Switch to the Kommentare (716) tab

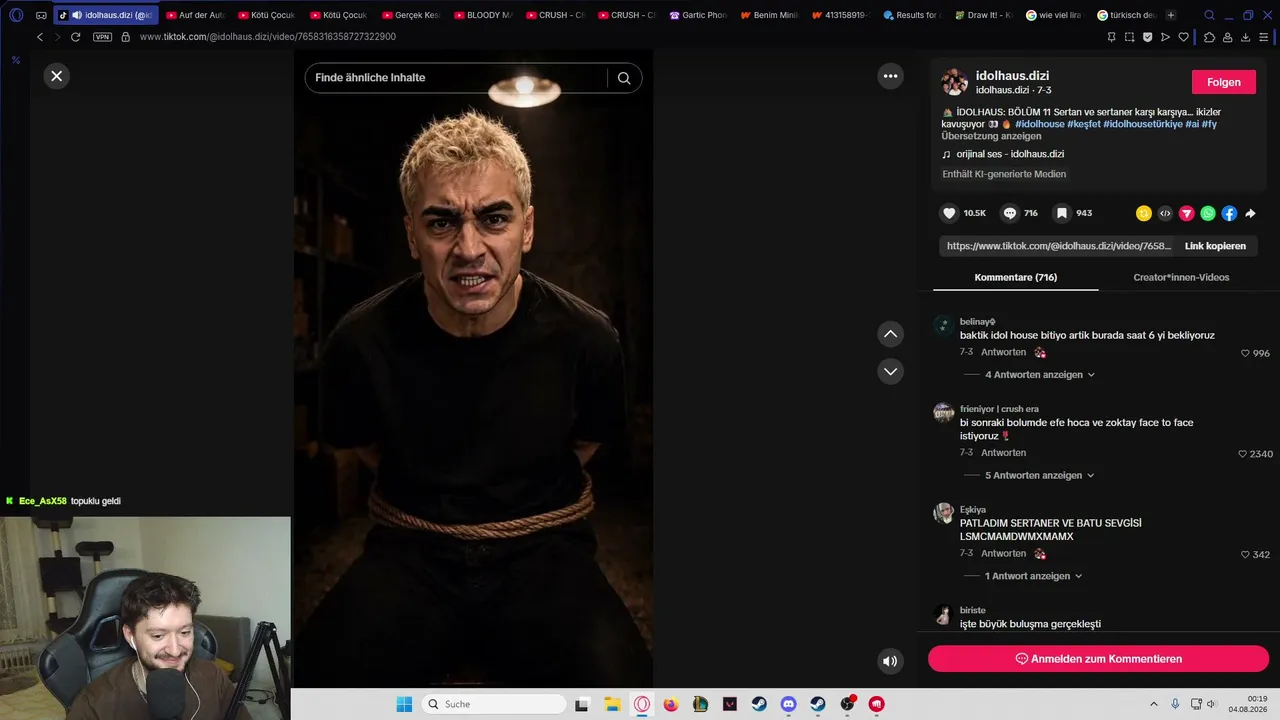(x=1016, y=277)
